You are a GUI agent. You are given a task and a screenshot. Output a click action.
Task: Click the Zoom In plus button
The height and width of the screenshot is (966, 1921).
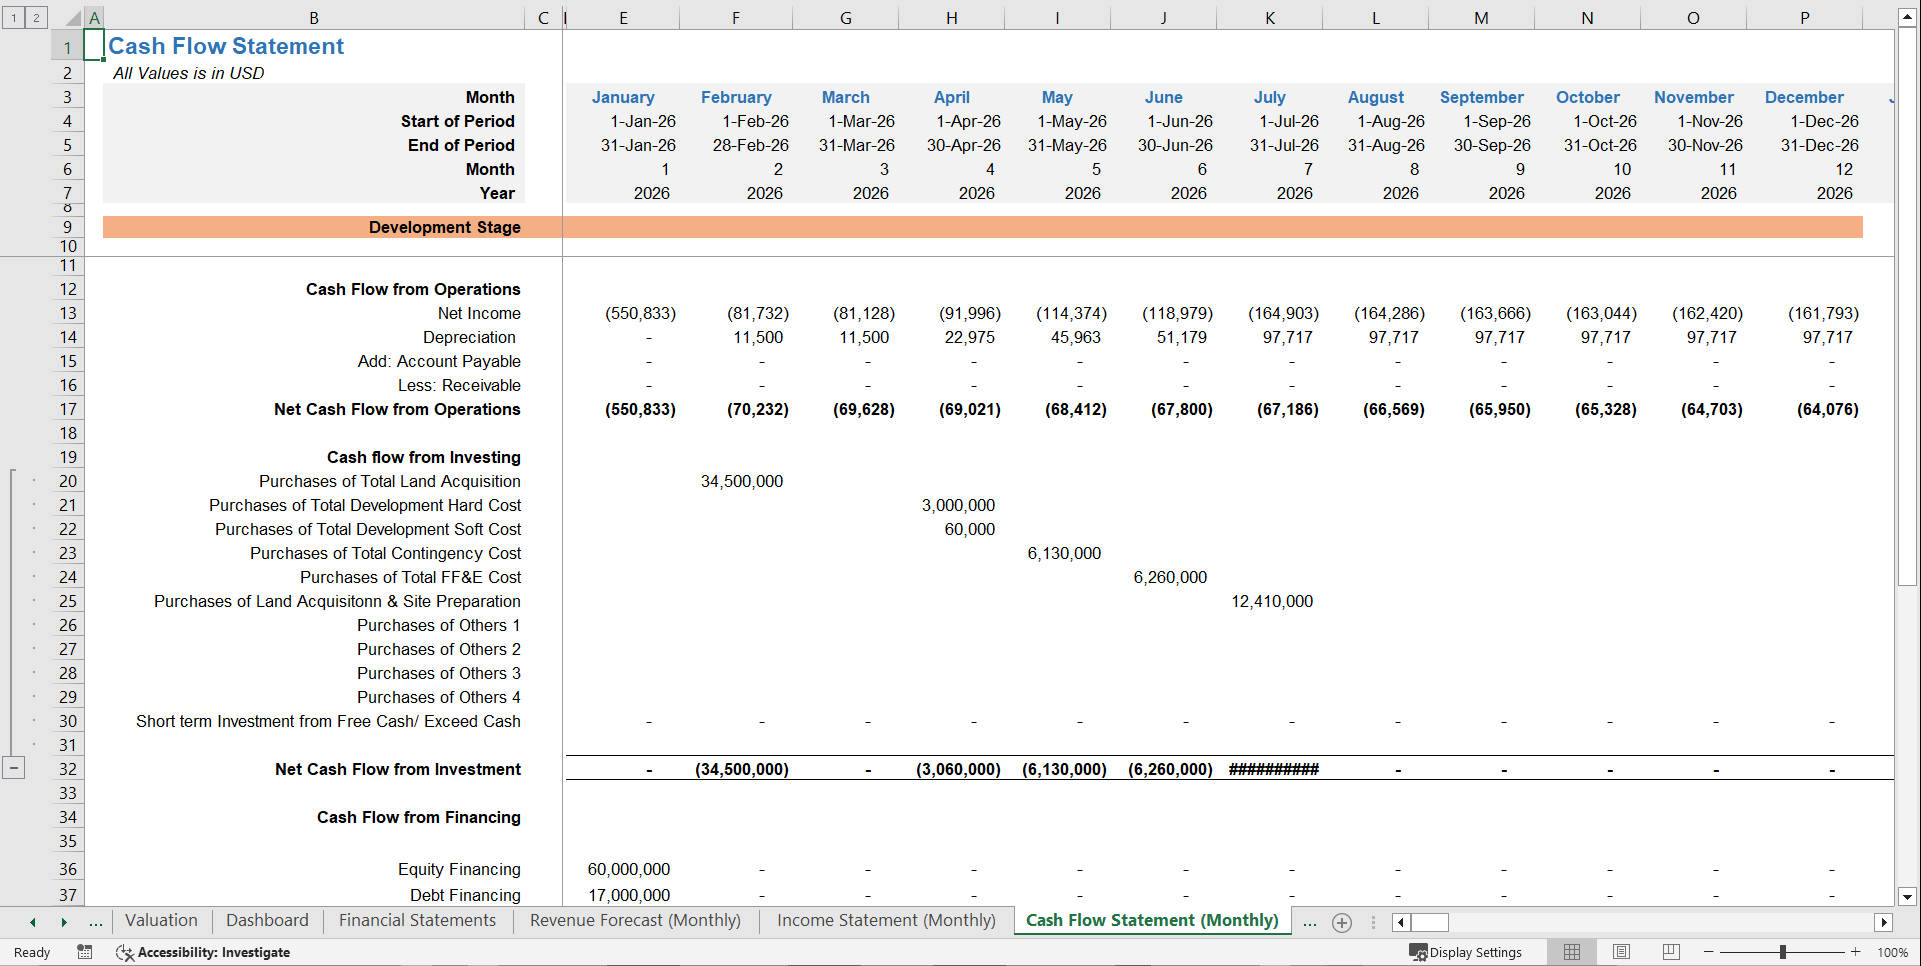tap(1855, 952)
